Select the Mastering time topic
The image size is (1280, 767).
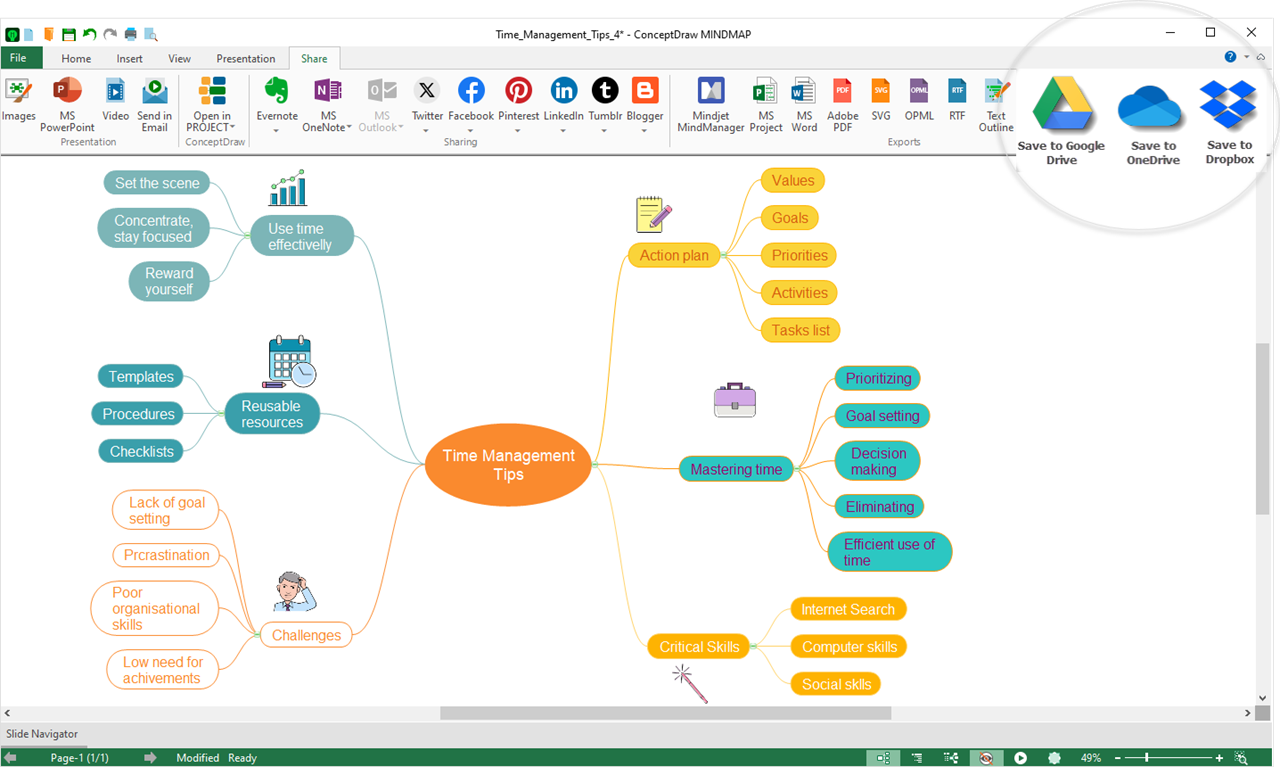point(736,469)
